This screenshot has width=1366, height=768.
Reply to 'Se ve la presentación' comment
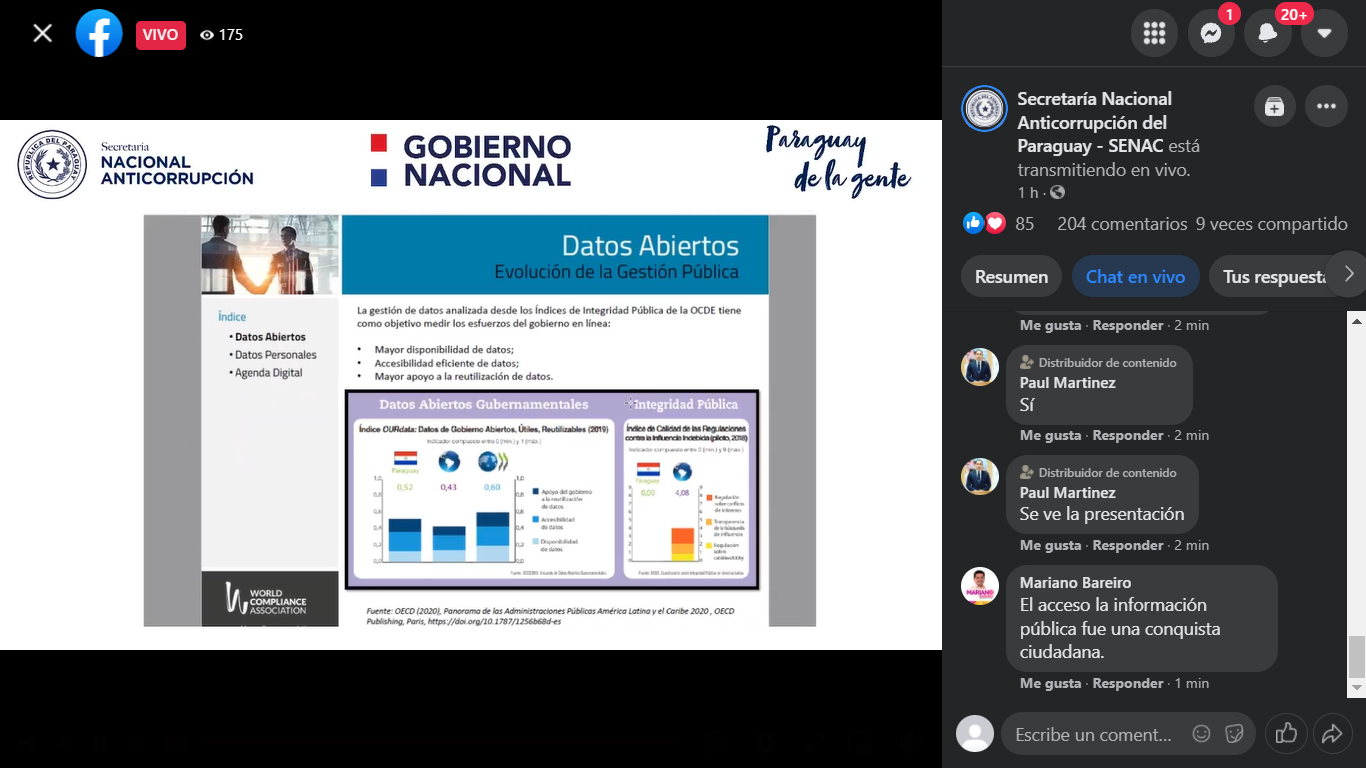(x=1128, y=545)
